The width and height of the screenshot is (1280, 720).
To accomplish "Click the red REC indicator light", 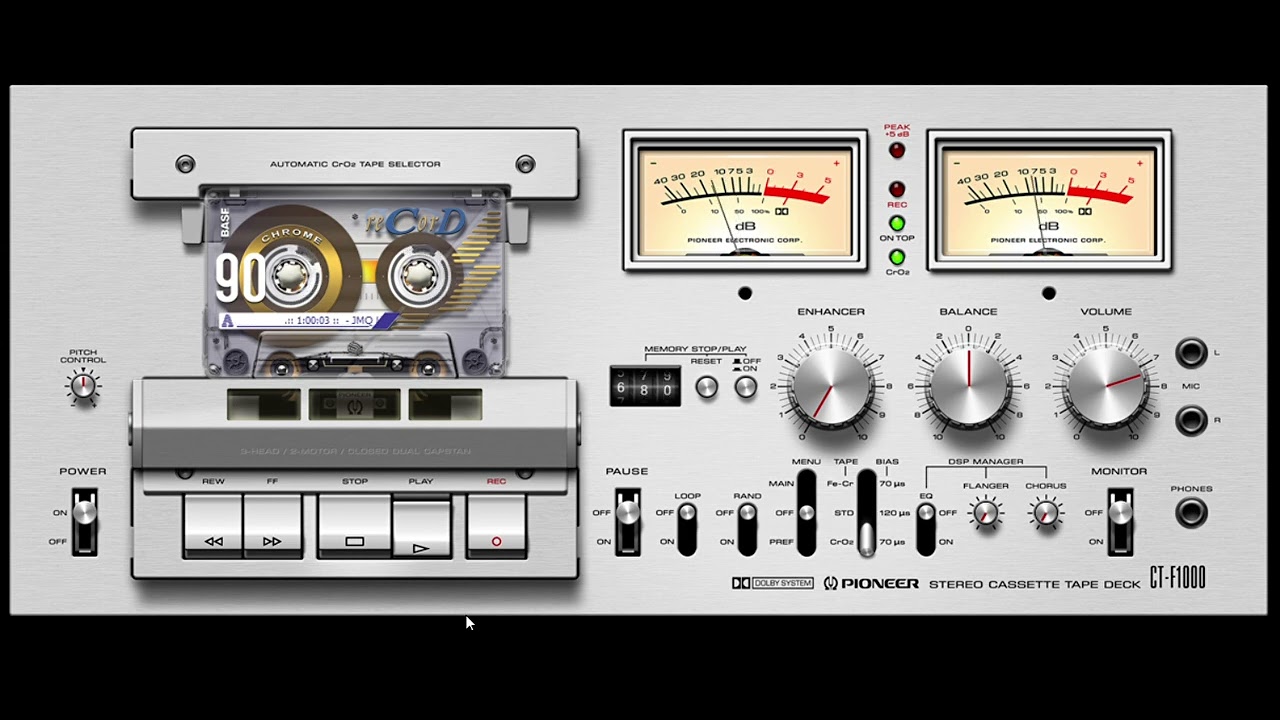I will (x=897, y=189).
